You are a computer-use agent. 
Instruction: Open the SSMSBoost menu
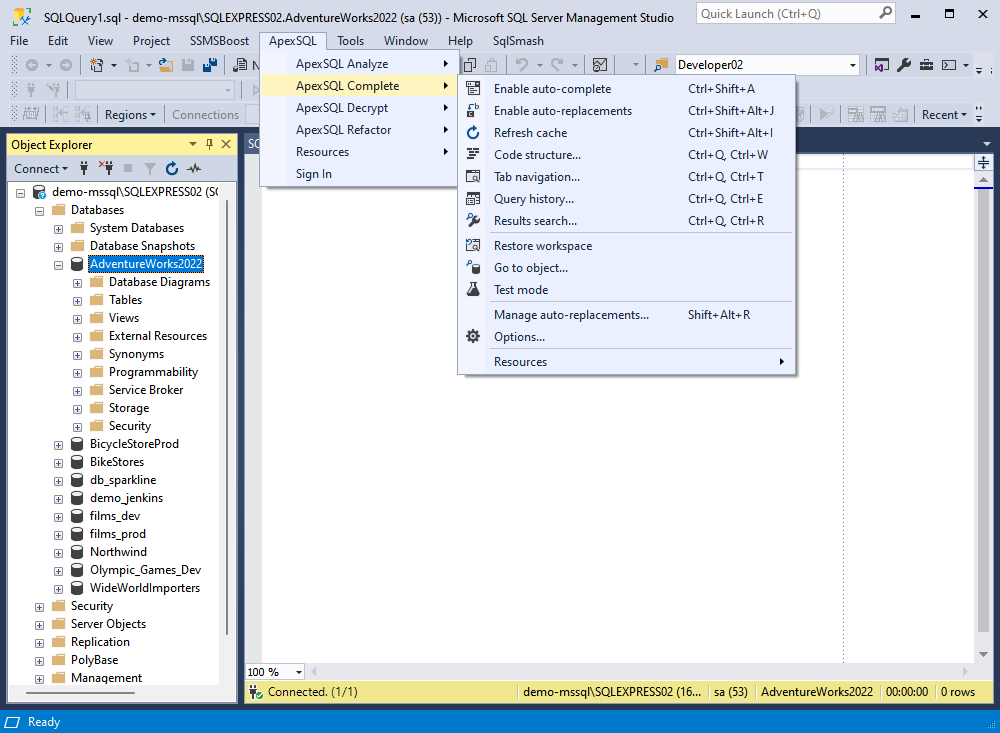tap(219, 41)
